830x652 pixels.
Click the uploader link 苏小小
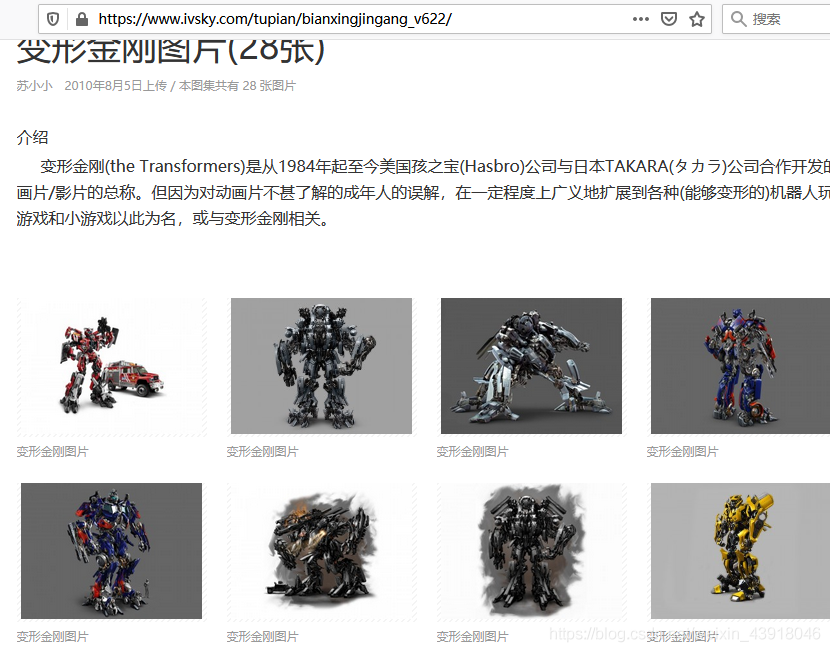[33, 87]
